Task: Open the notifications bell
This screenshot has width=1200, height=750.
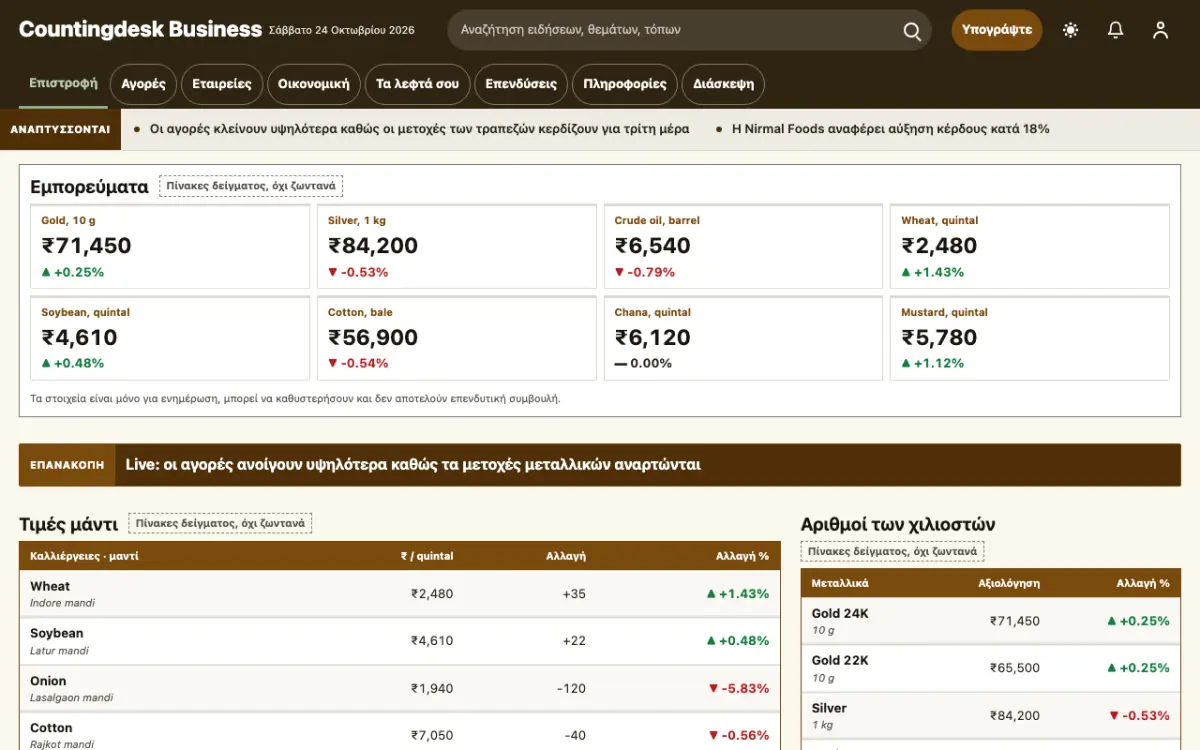Action: click(1116, 30)
